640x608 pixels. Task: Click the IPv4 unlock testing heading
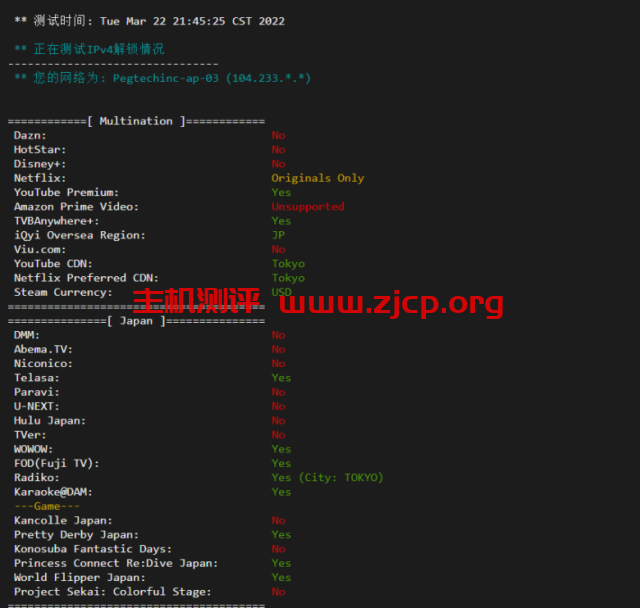[x=89, y=49]
